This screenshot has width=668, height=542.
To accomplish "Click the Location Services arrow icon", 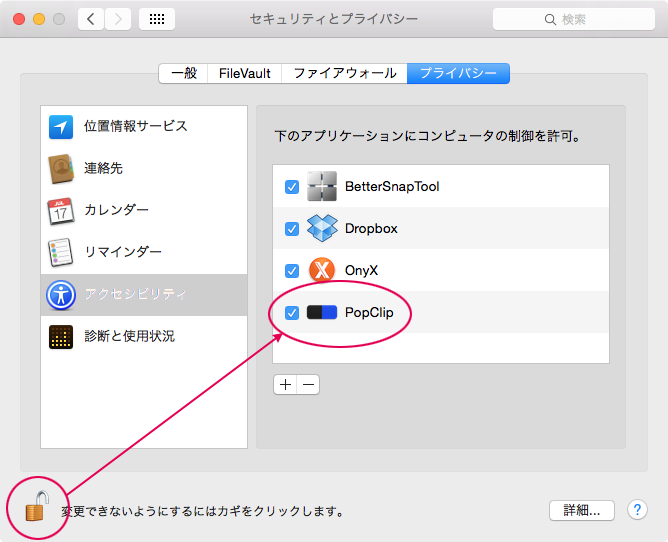I will tap(61, 127).
